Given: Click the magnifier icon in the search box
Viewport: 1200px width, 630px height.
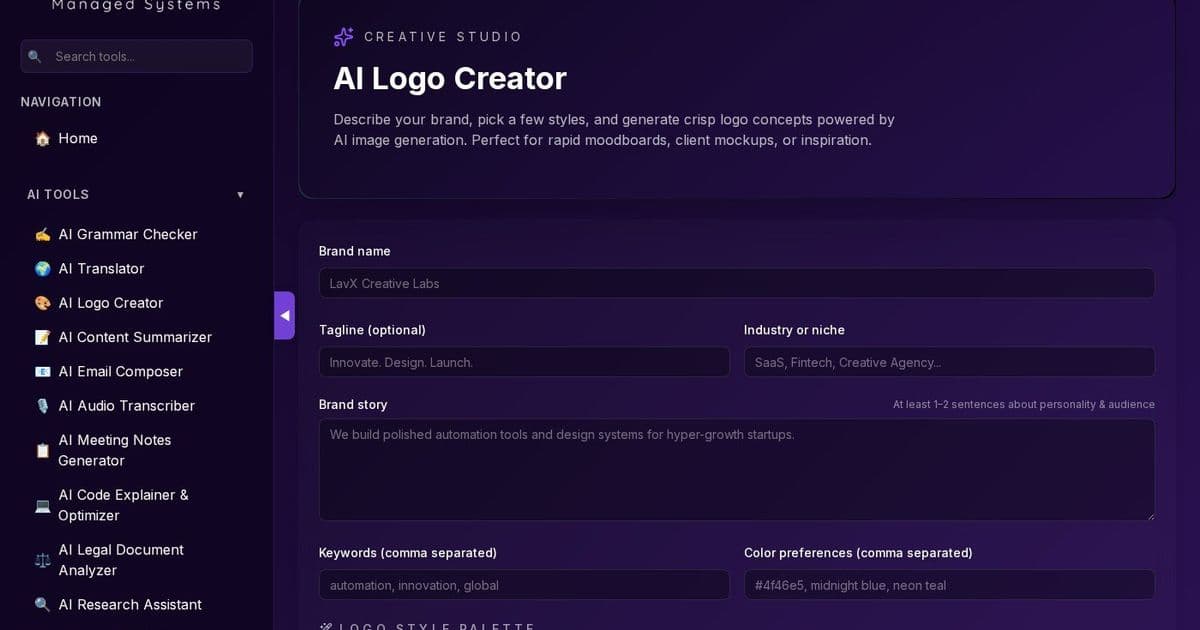Looking at the screenshot, I should (x=35, y=56).
